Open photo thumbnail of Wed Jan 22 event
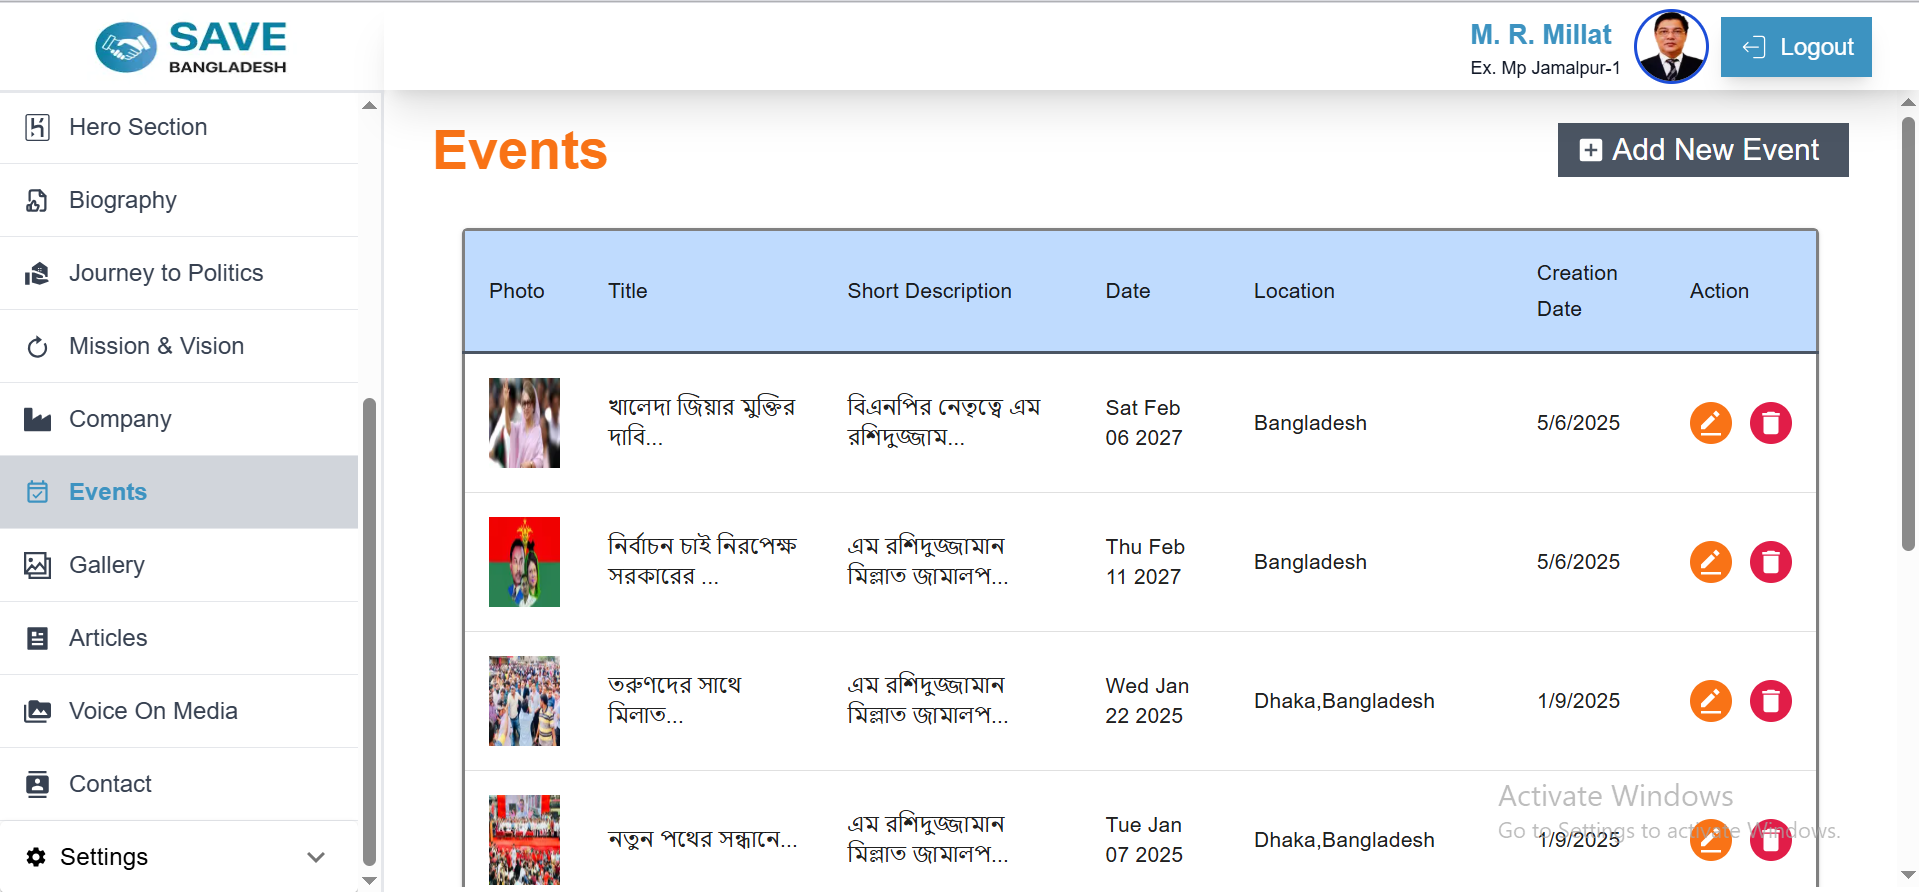Image resolution: width=1919 pixels, height=892 pixels. click(x=524, y=701)
